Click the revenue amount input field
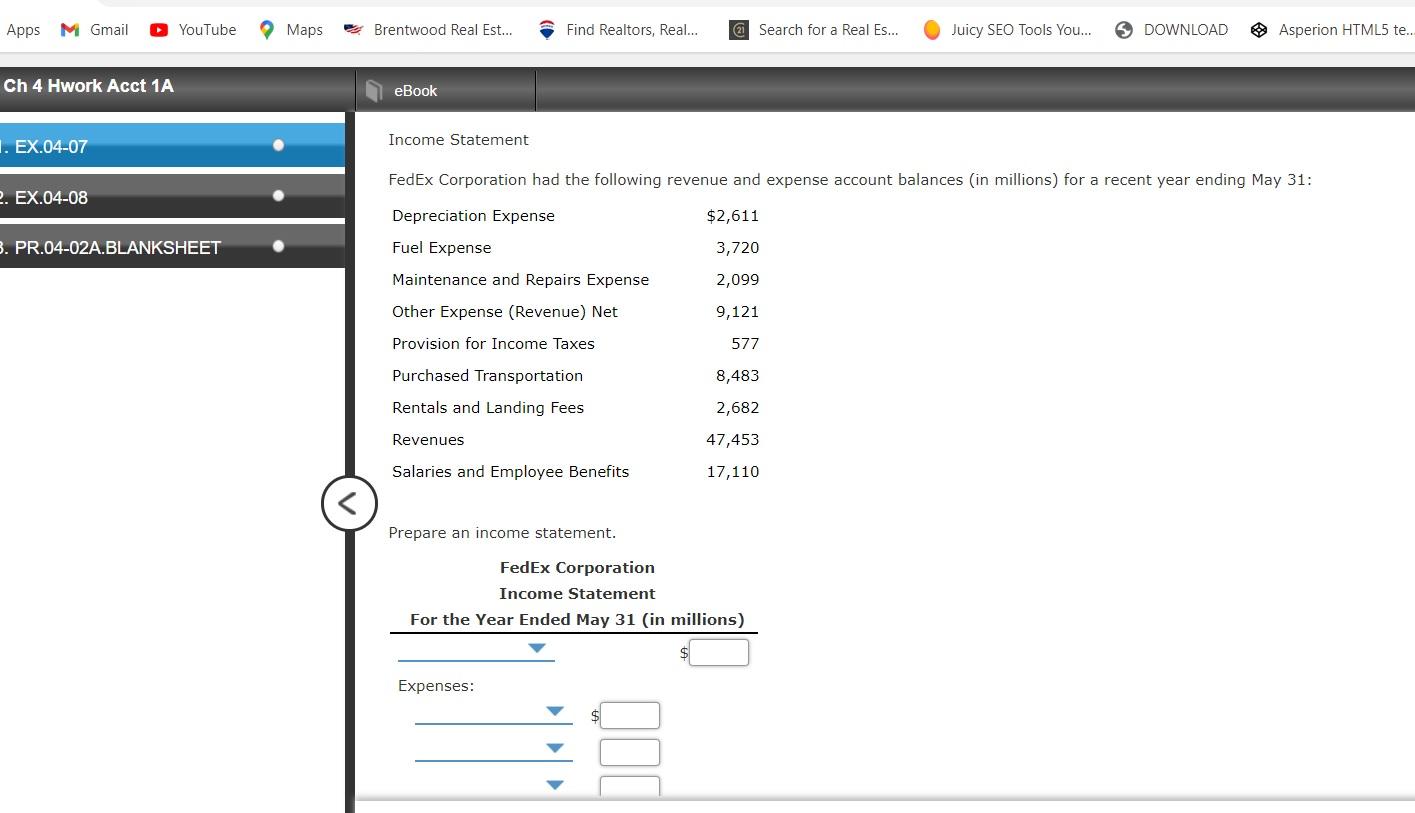The height and width of the screenshot is (813, 1415). pyautogui.click(x=719, y=652)
